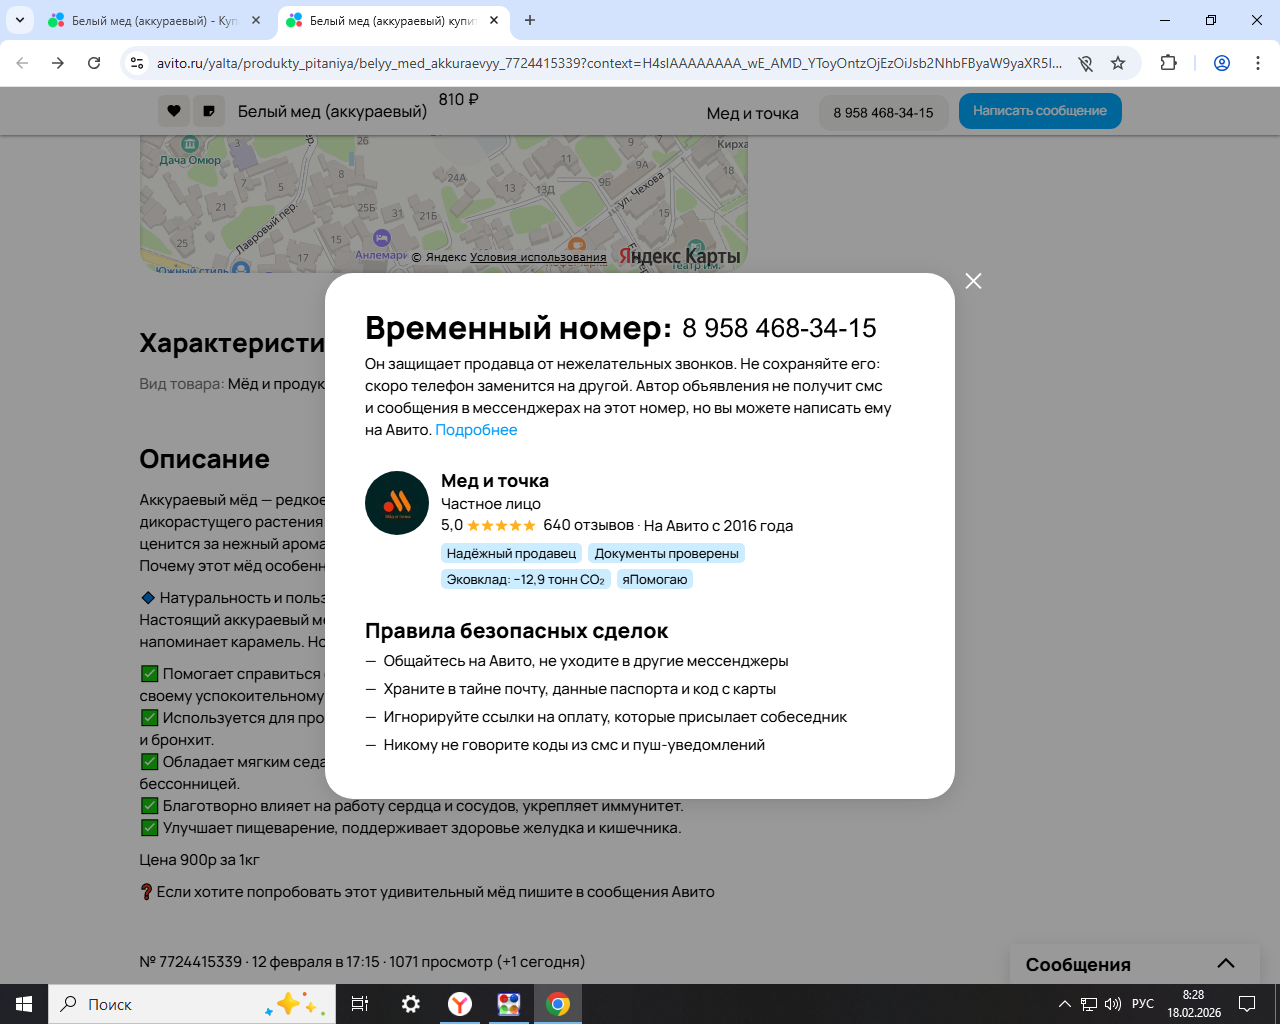Switch to first tab Белый мед (аккураевый) - Куп

[x=154, y=20]
